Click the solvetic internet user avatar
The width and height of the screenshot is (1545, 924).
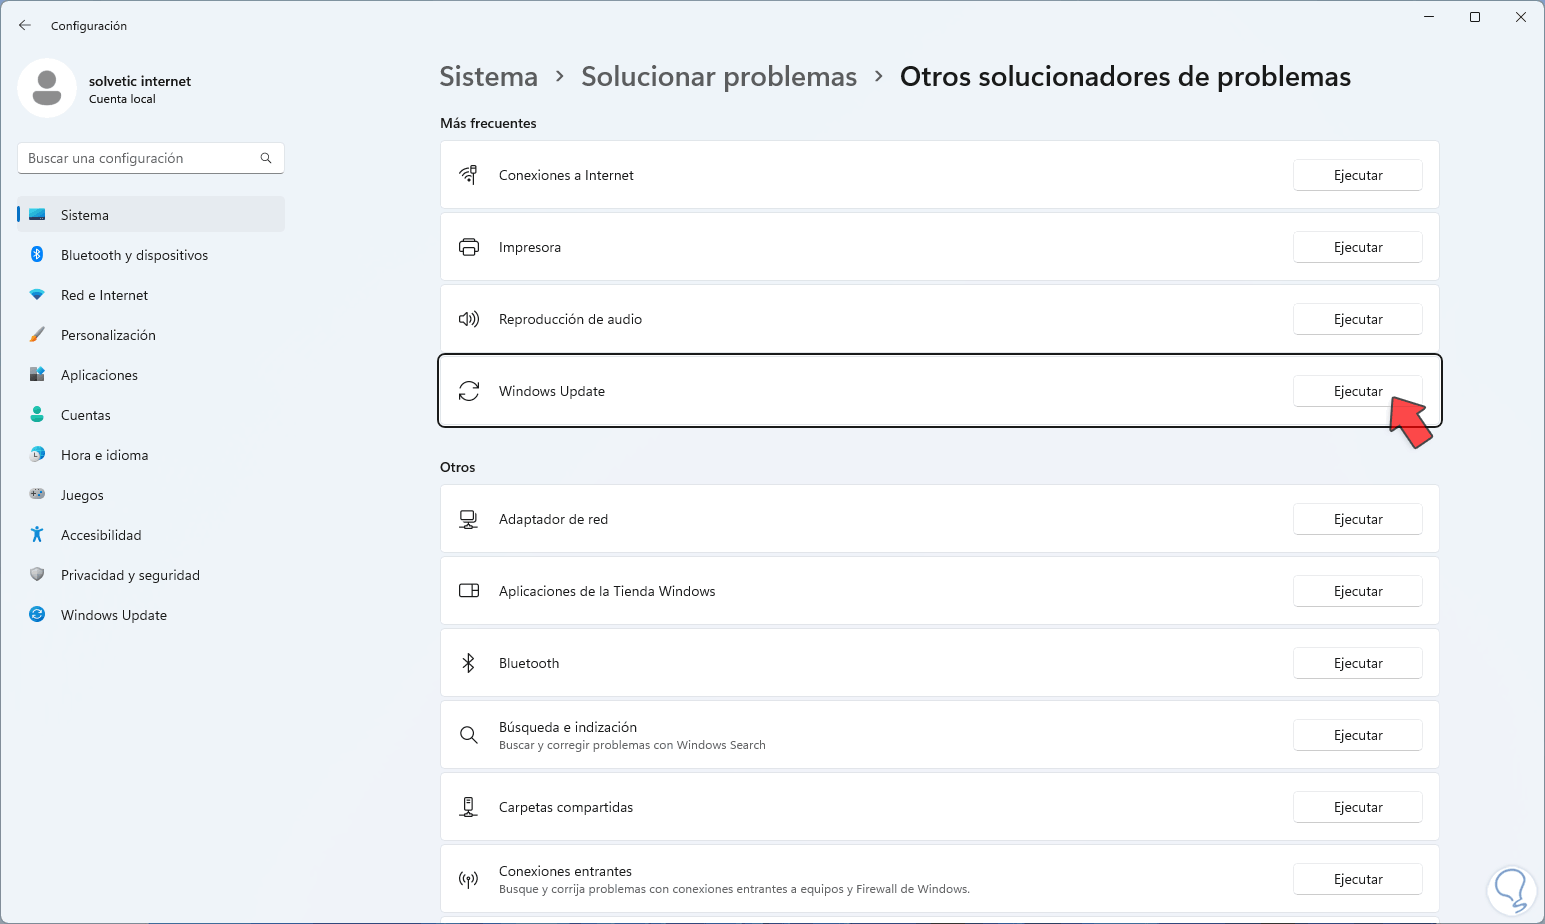point(47,88)
